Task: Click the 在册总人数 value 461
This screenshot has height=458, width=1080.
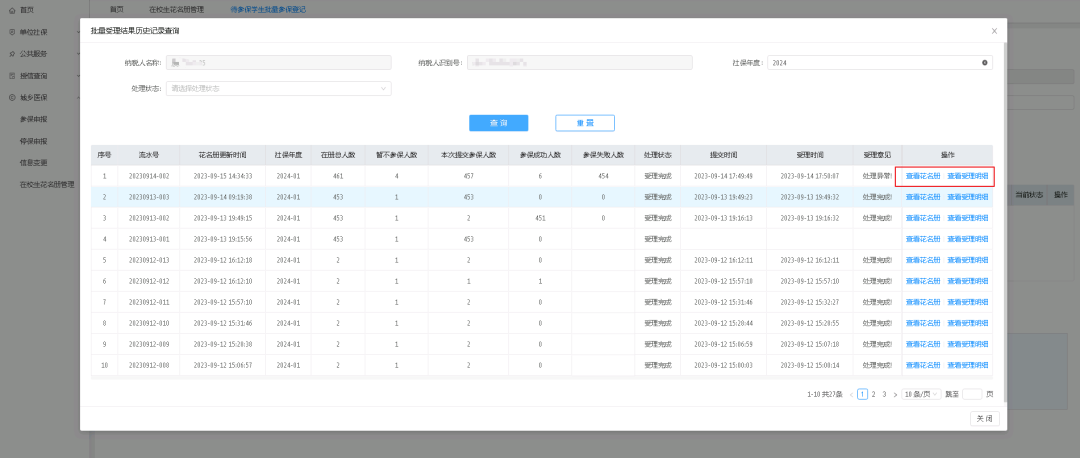Action: [x=338, y=176]
